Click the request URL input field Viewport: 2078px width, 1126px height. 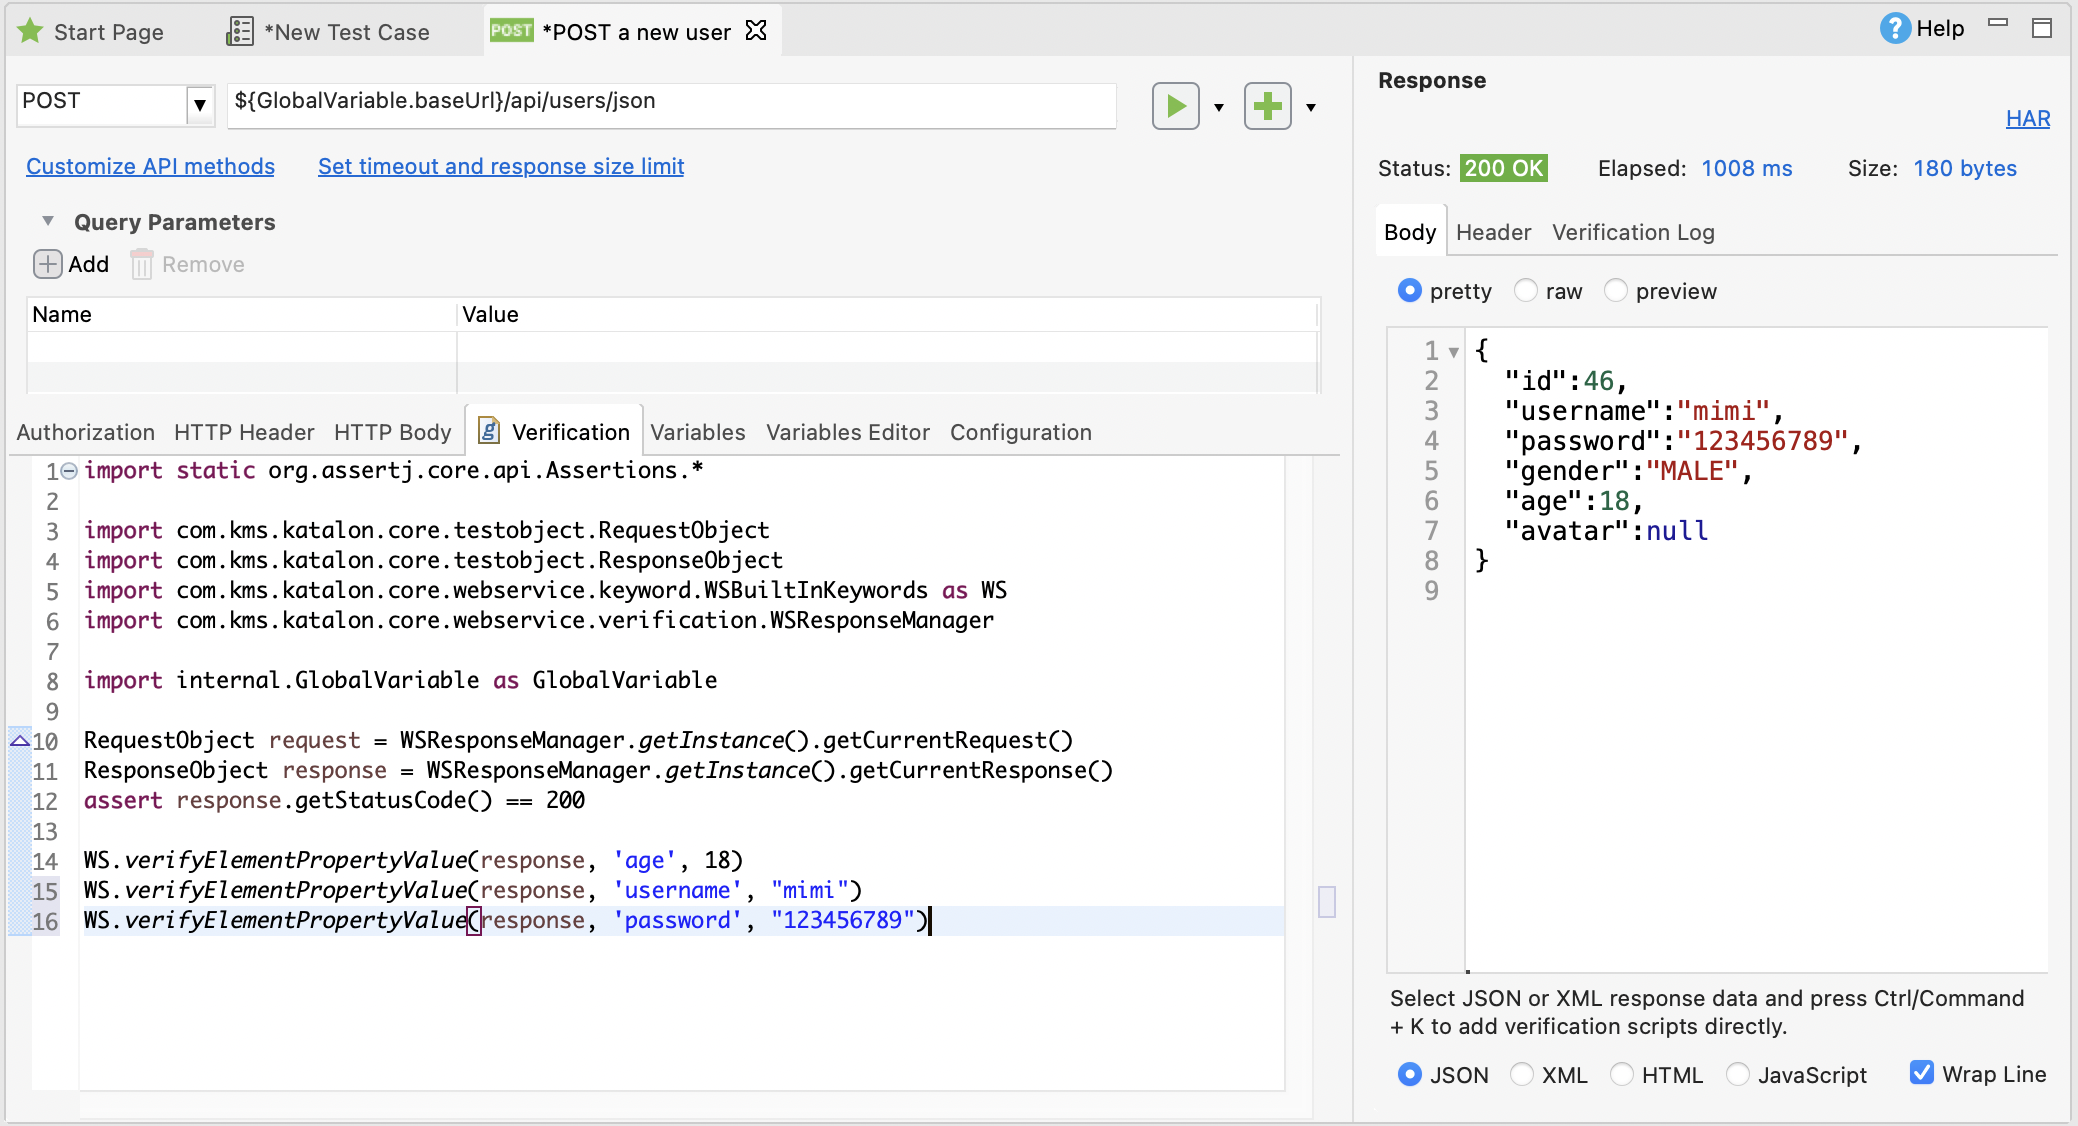pyautogui.click(x=672, y=105)
